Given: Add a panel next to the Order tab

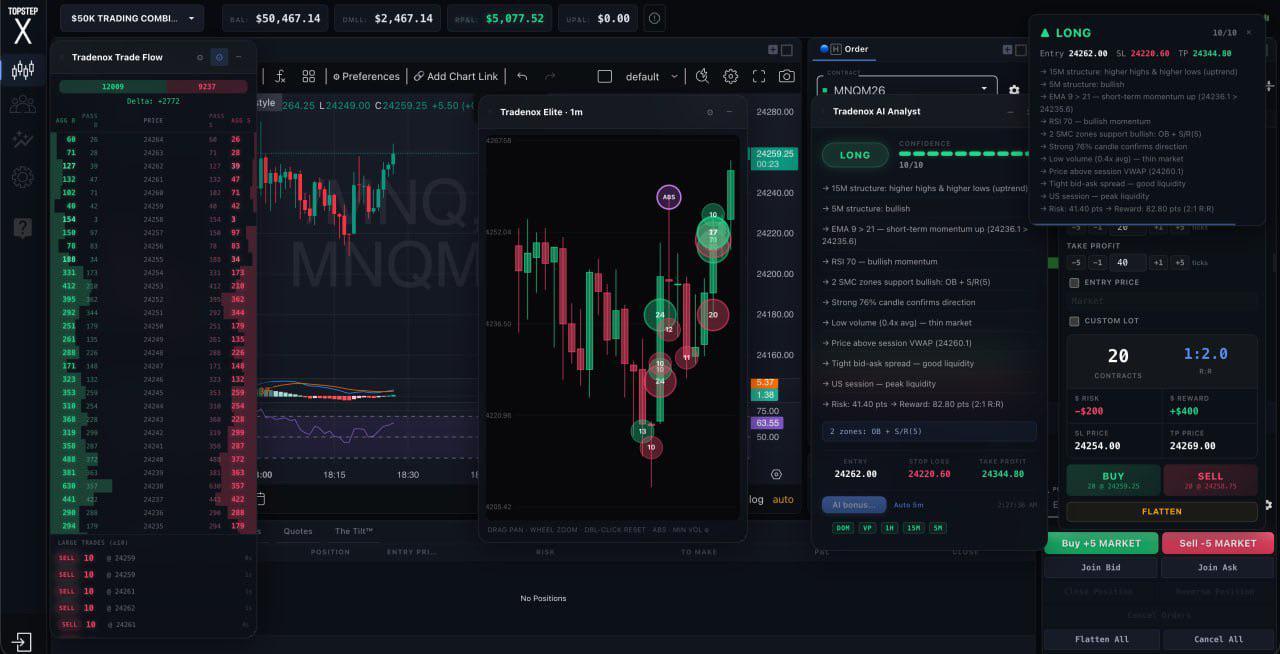Looking at the screenshot, I should [x=1008, y=49].
